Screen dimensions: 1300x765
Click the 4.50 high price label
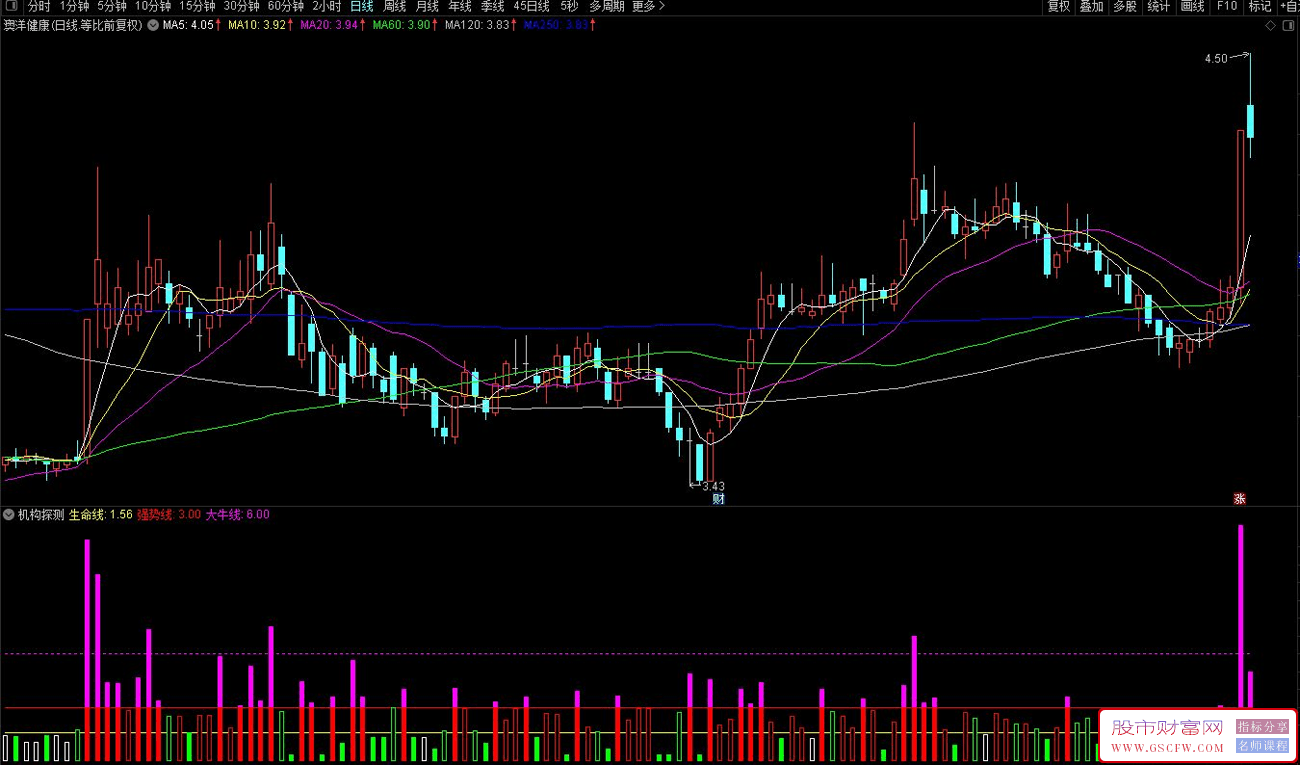1216,59
